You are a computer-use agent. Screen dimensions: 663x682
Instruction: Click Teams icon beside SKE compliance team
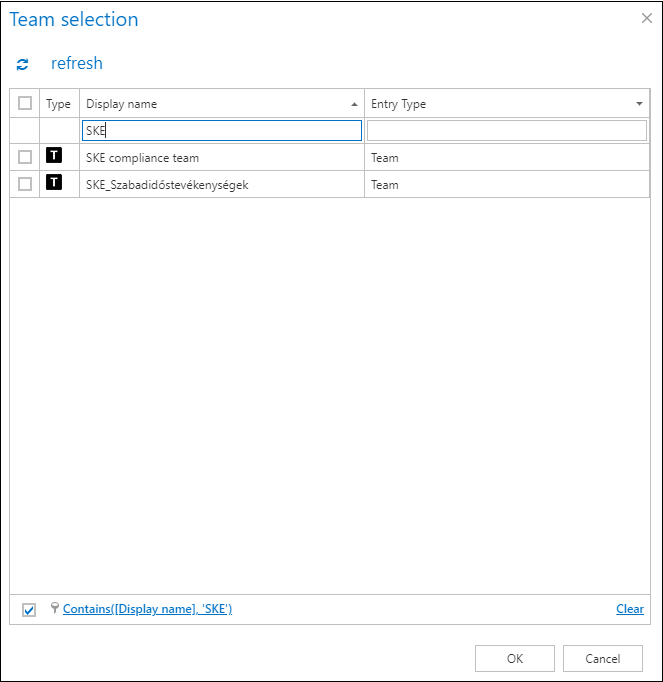(54, 156)
